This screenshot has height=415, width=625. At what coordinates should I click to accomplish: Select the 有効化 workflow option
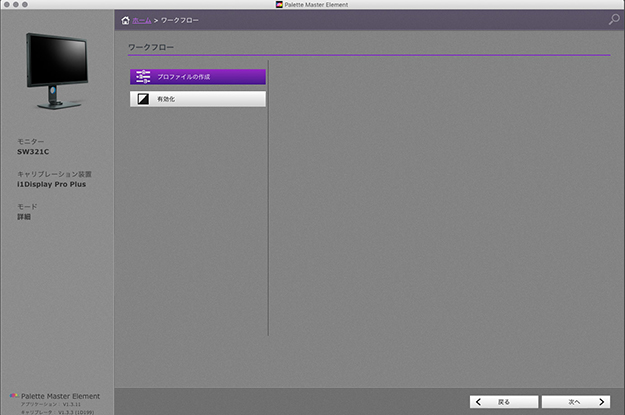pyautogui.click(x=198, y=99)
